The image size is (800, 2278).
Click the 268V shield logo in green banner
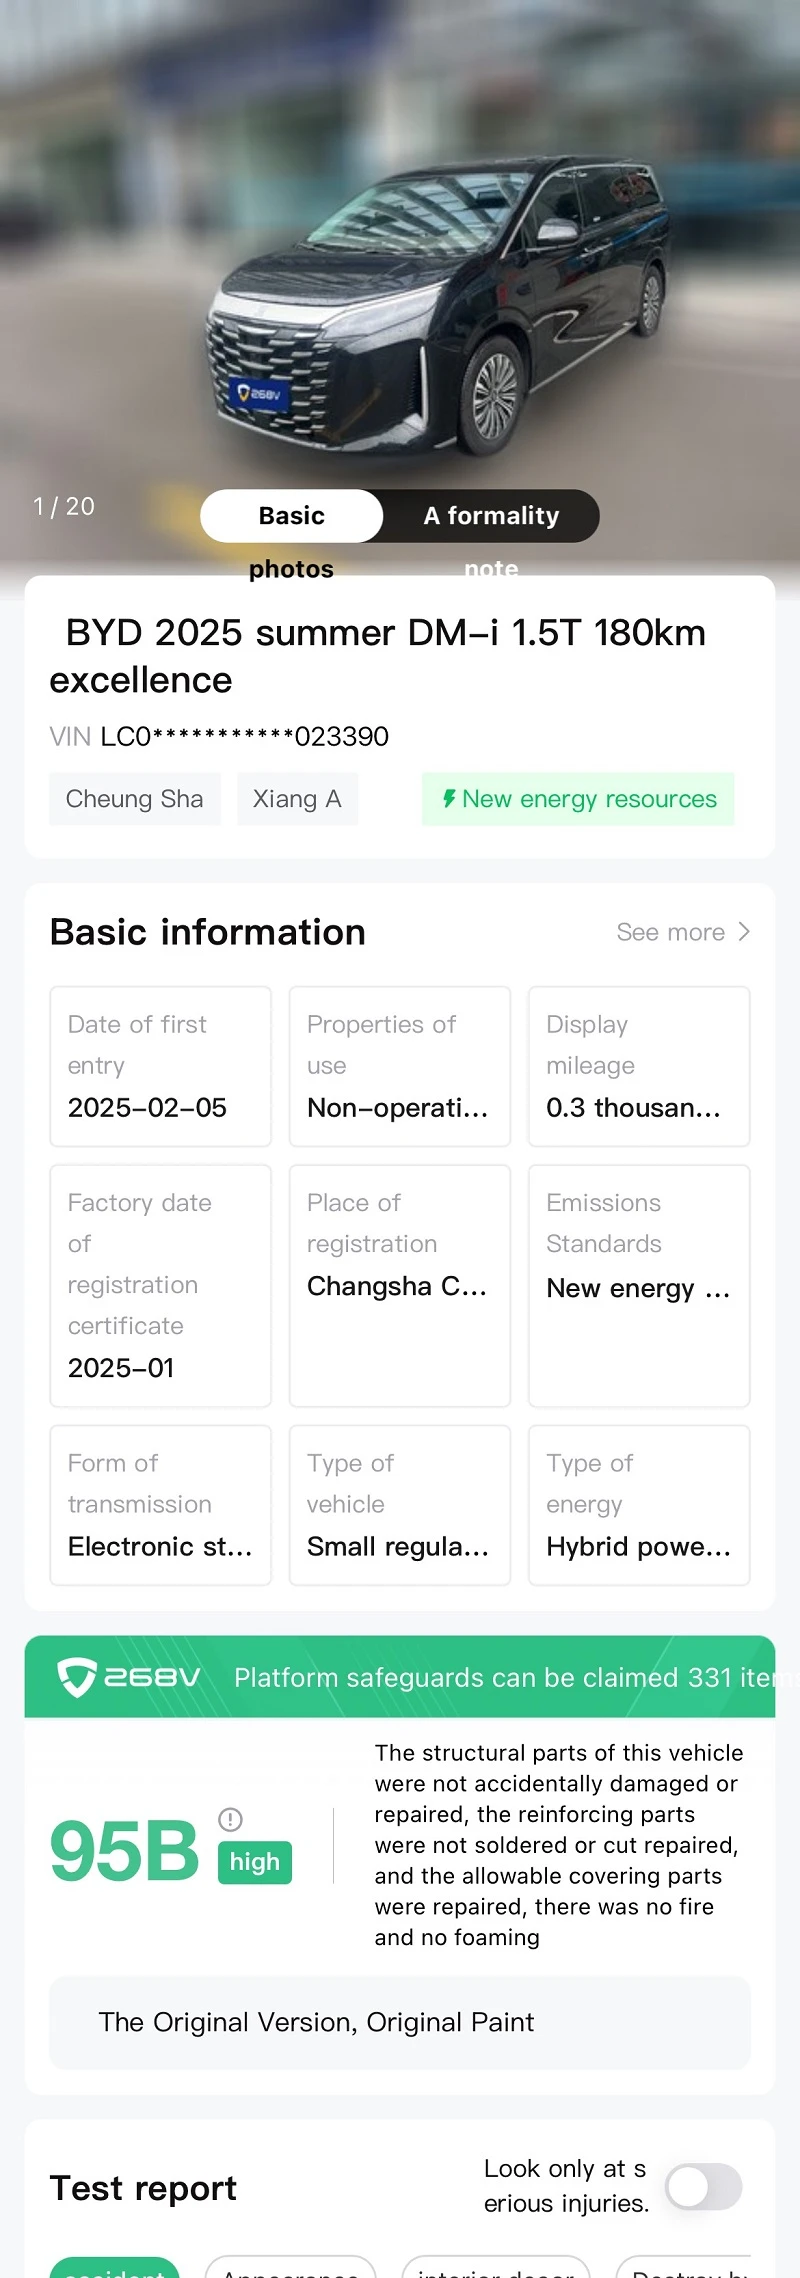pos(128,1677)
